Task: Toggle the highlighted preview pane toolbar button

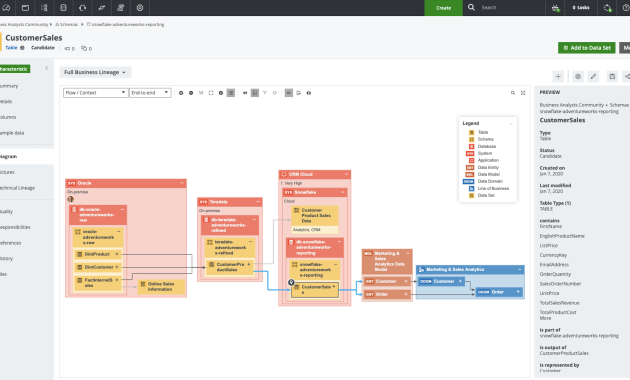Action: click(x=255, y=93)
